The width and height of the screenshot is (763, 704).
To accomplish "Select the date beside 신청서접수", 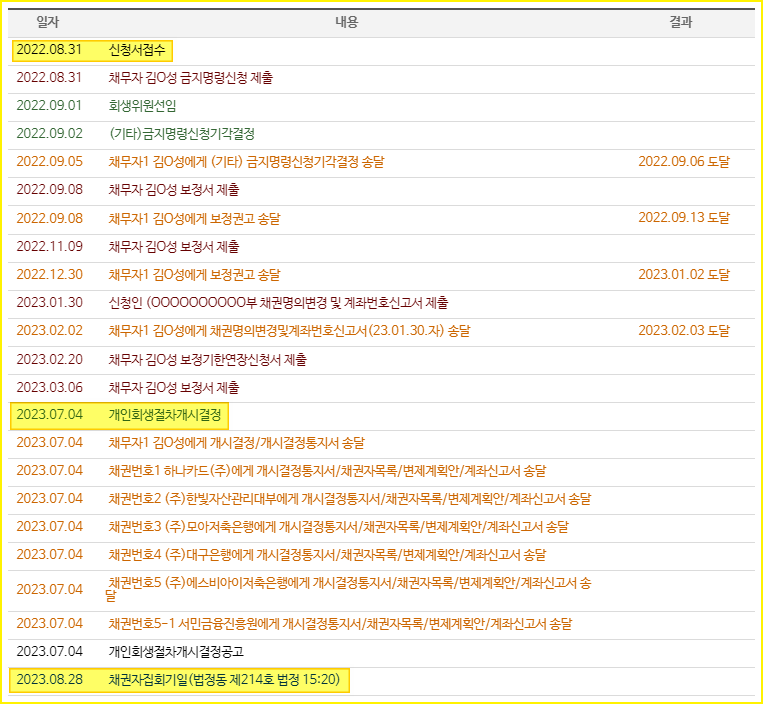I will click(x=49, y=50).
